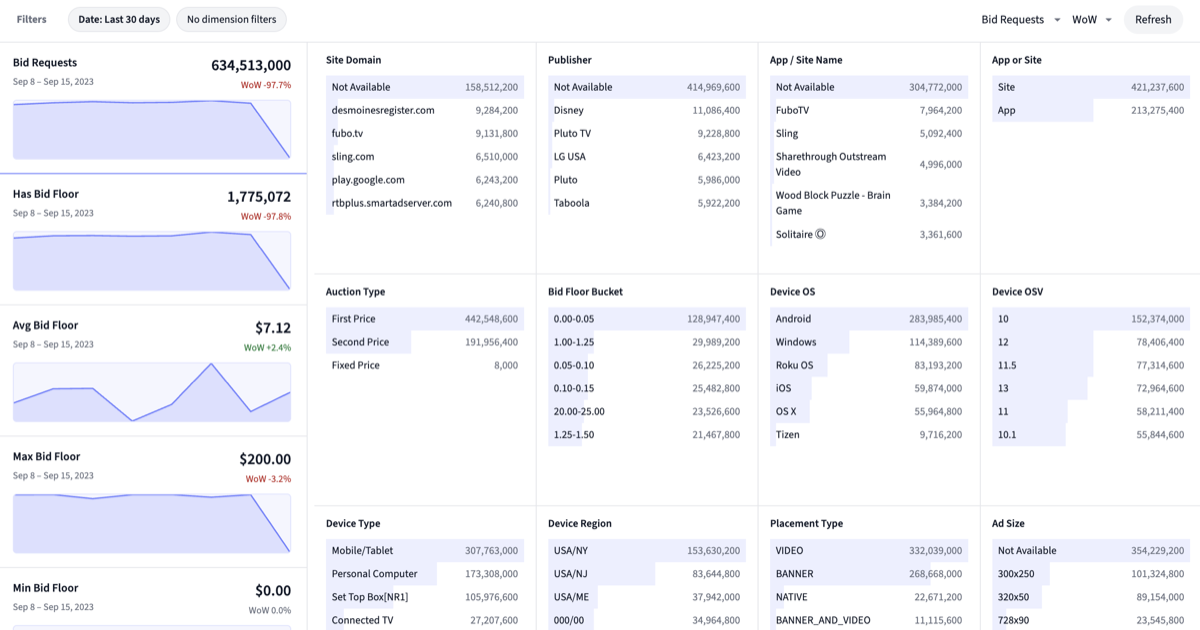Select the 0.00-0.05 Bid Floor Bucket

(646, 318)
